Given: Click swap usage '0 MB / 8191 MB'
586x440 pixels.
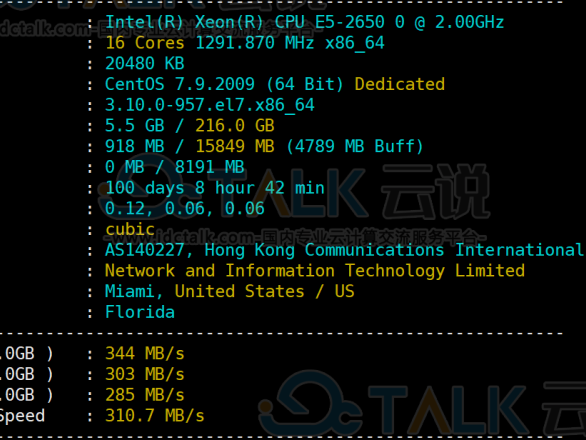Looking at the screenshot, I should (175, 167).
